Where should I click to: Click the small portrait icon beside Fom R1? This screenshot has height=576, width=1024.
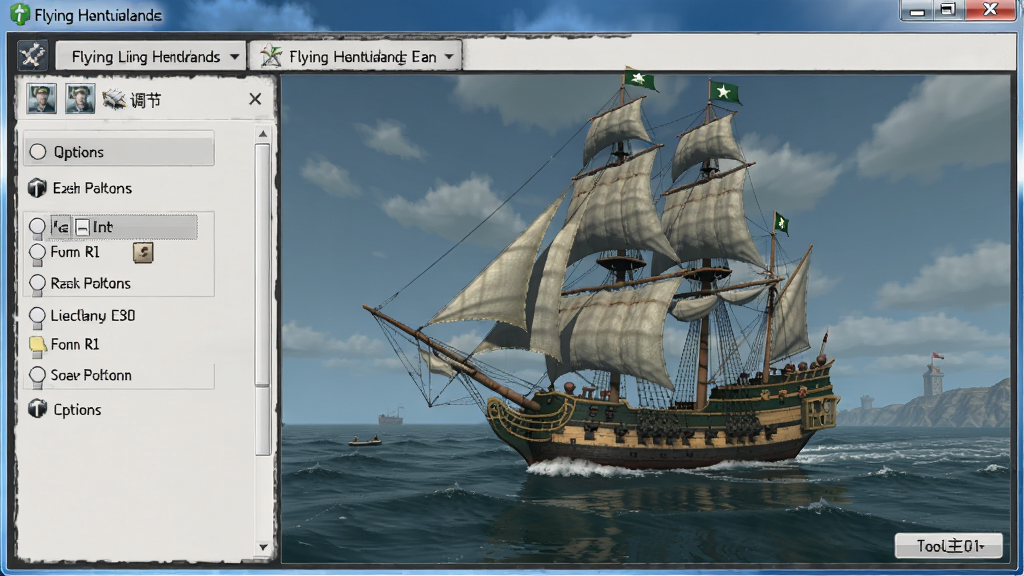click(143, 253)
